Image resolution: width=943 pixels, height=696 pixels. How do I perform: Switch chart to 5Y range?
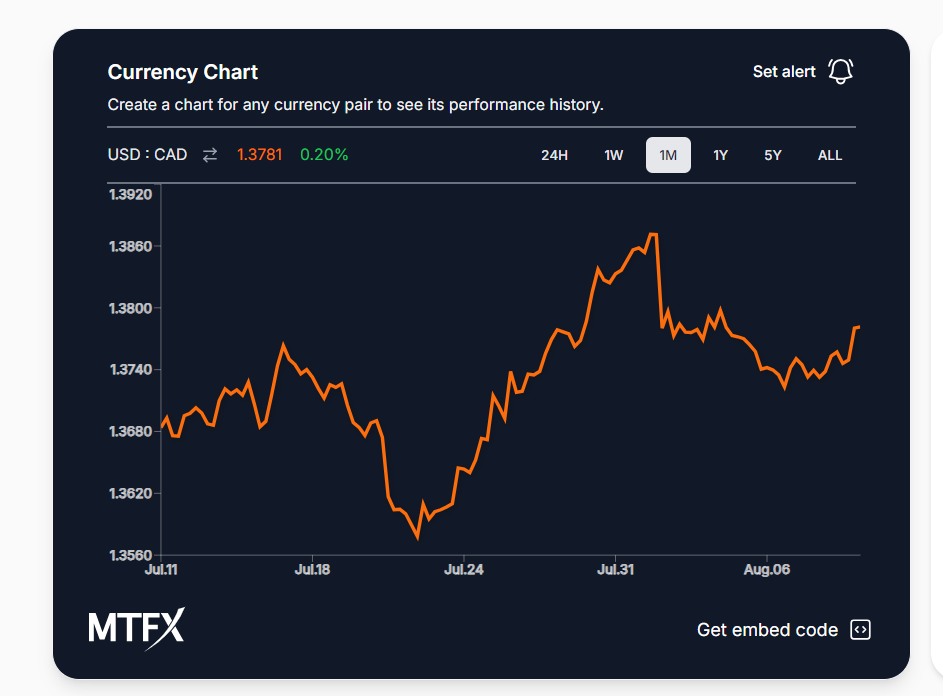[773, 155]
